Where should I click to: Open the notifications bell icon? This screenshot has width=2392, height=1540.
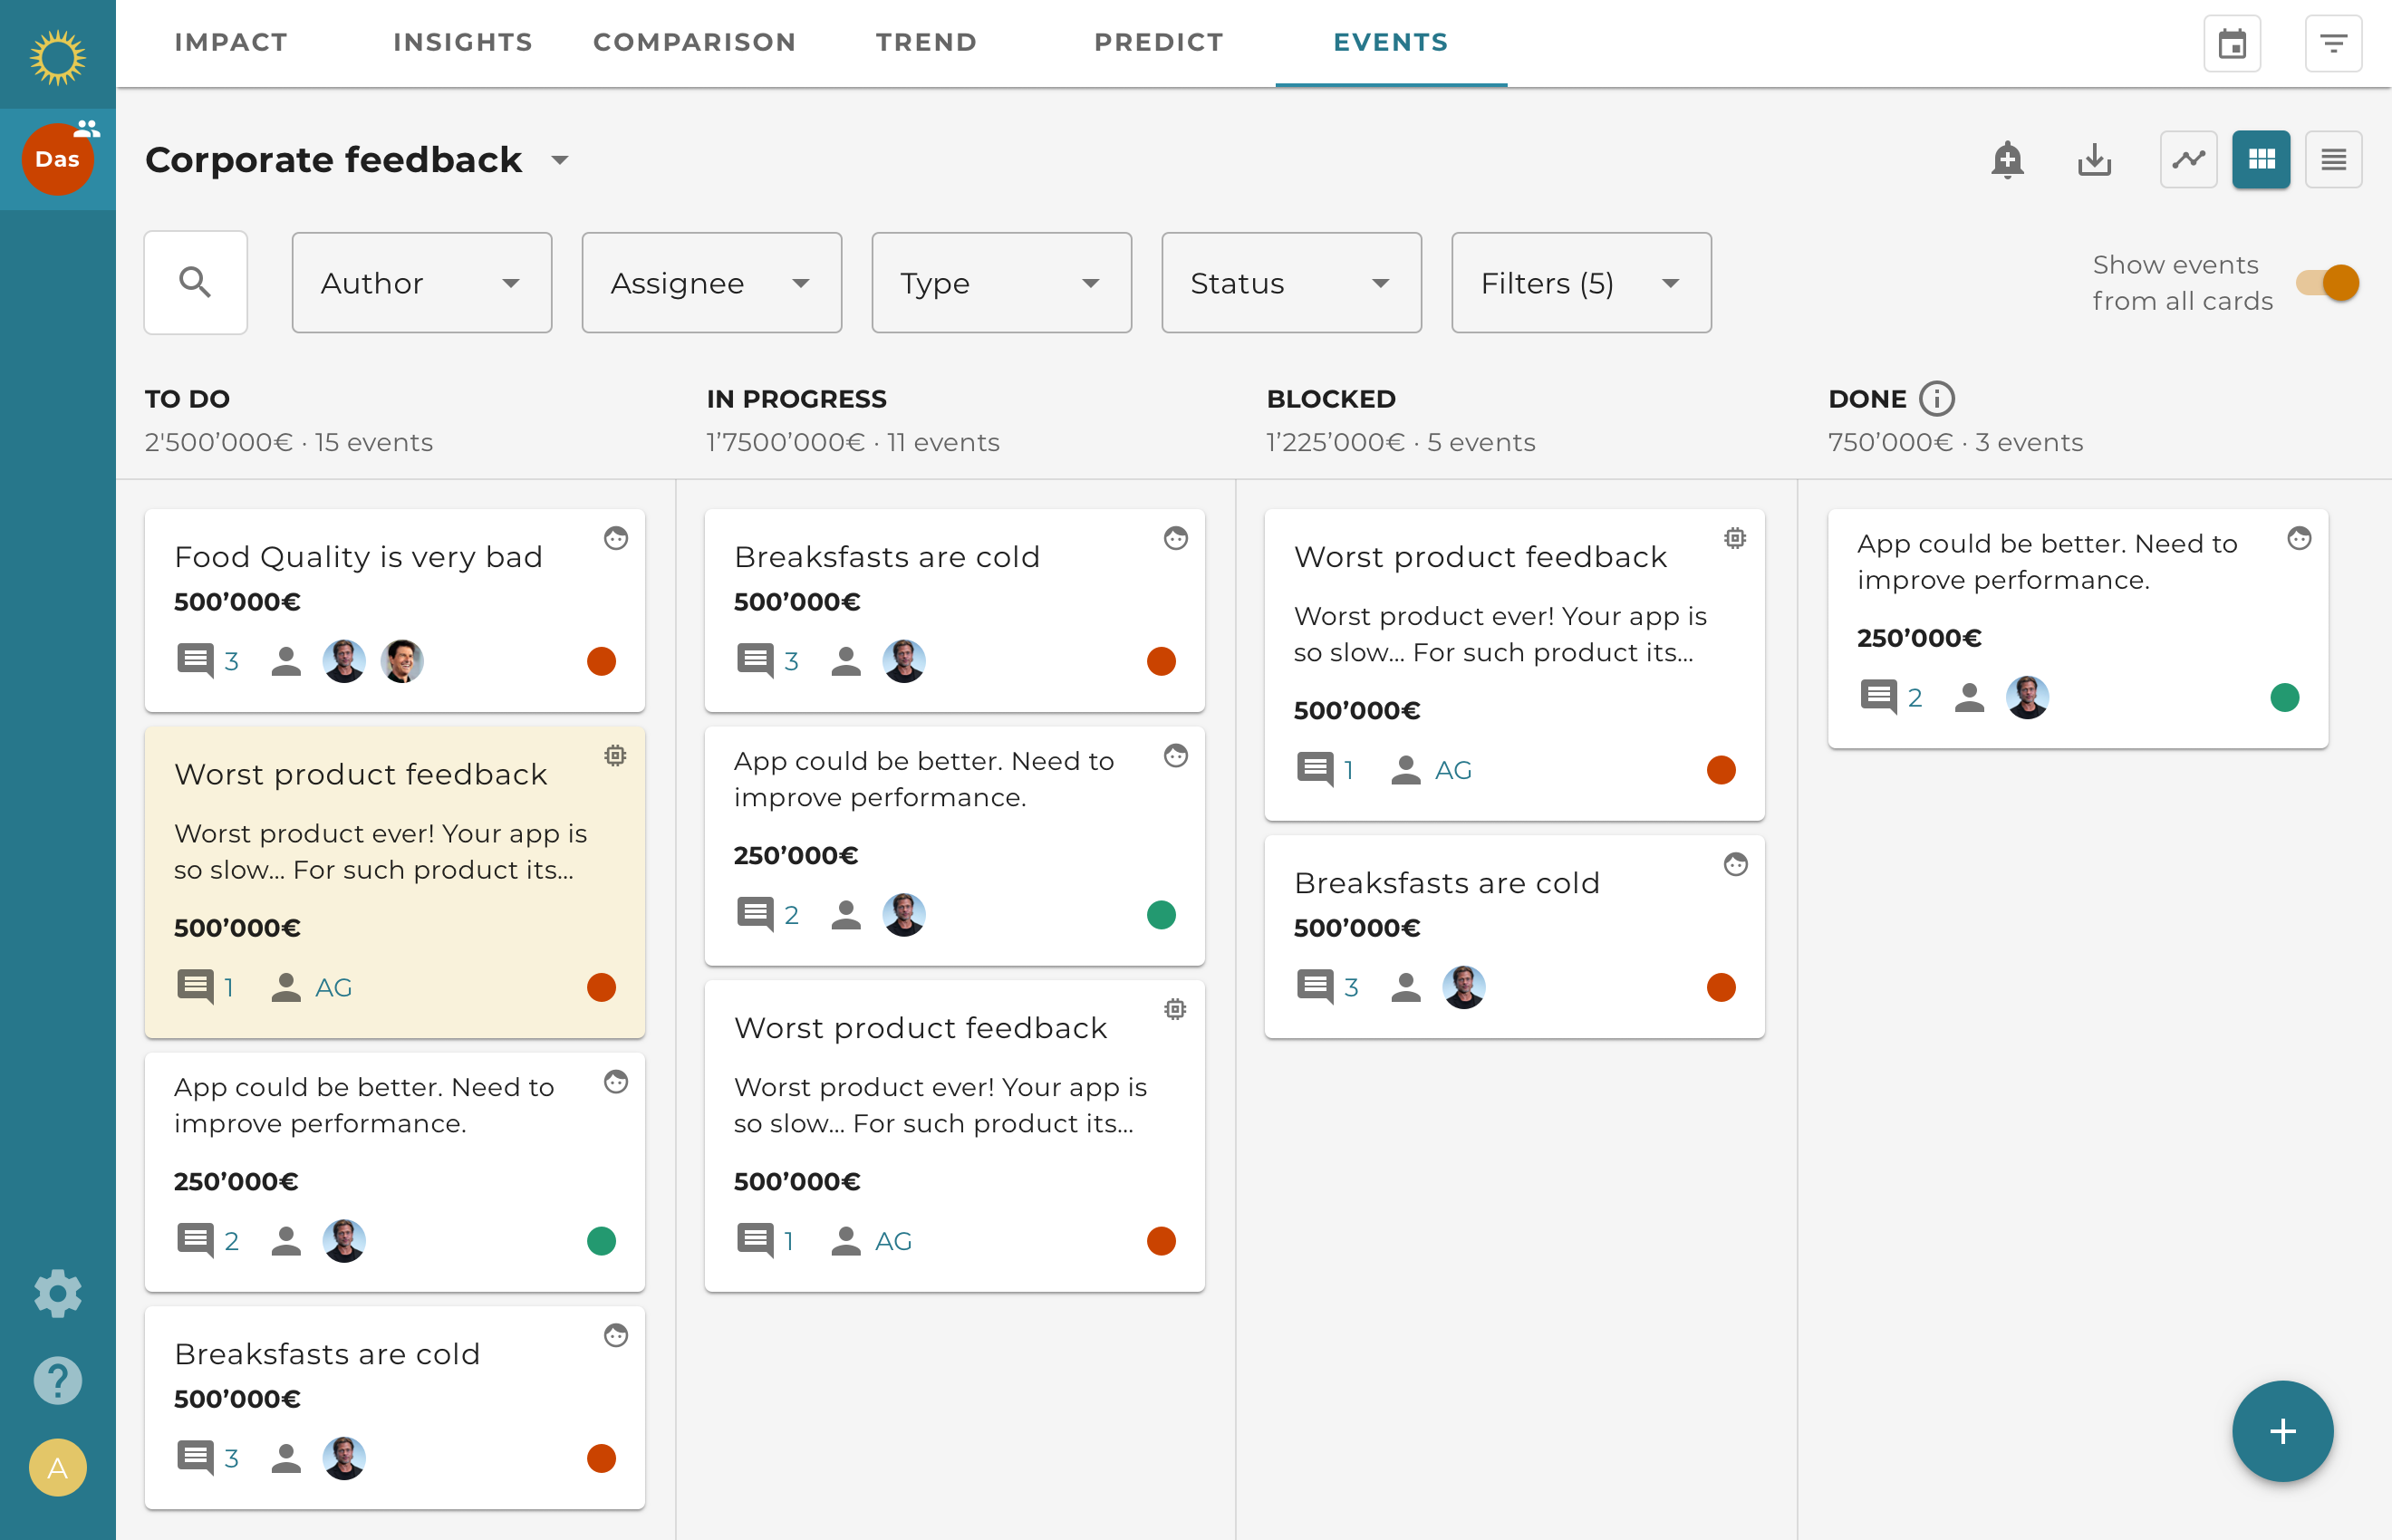pos(2007,159)
